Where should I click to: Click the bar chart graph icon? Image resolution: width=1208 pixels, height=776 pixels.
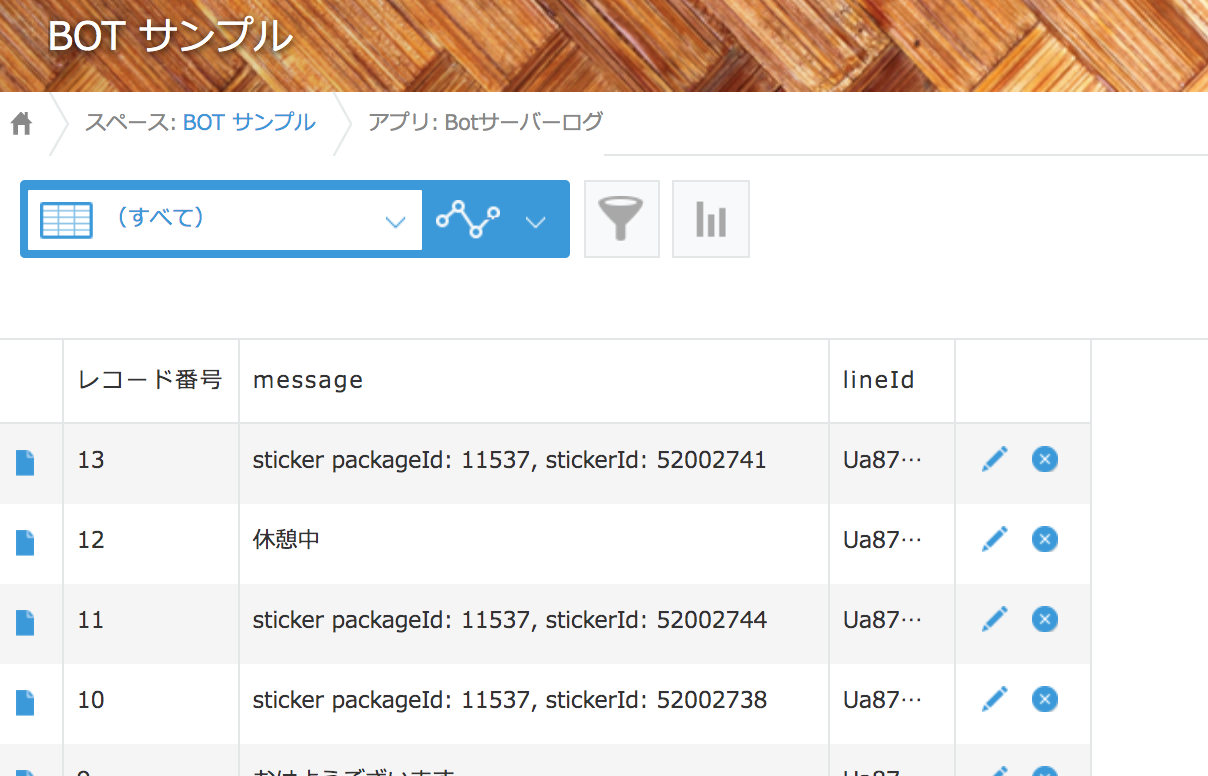click(x=710, y=218)
